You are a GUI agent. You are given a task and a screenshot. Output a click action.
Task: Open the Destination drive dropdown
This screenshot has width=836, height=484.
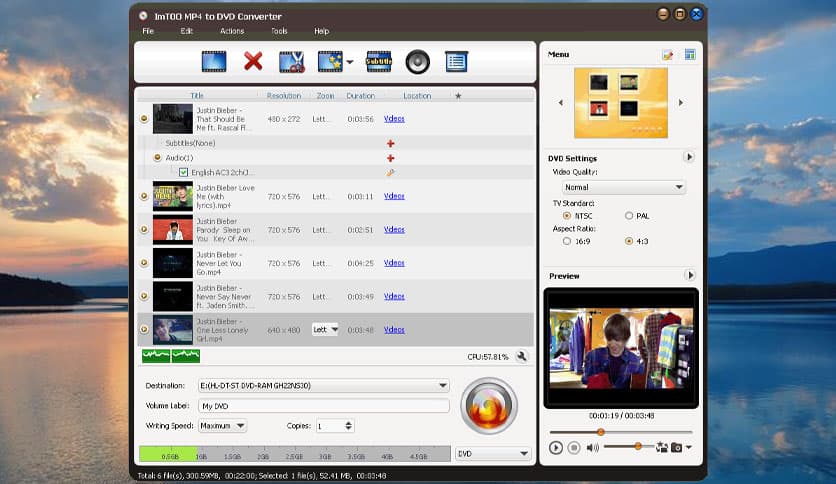(324, 385)
